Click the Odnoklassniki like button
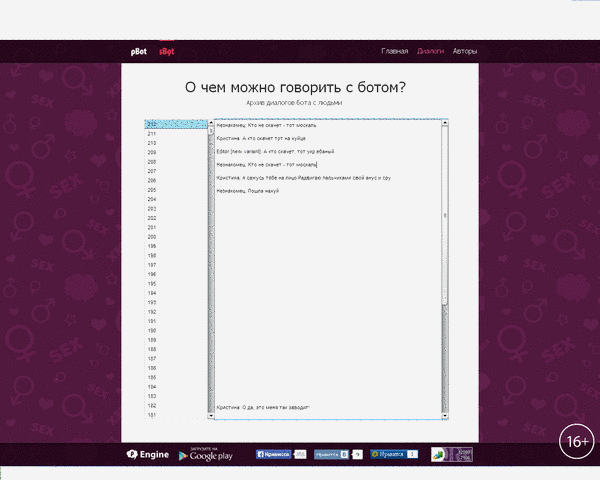Image resolution: width=600 pixels, height=480 pixels. (x=394, y=454)
